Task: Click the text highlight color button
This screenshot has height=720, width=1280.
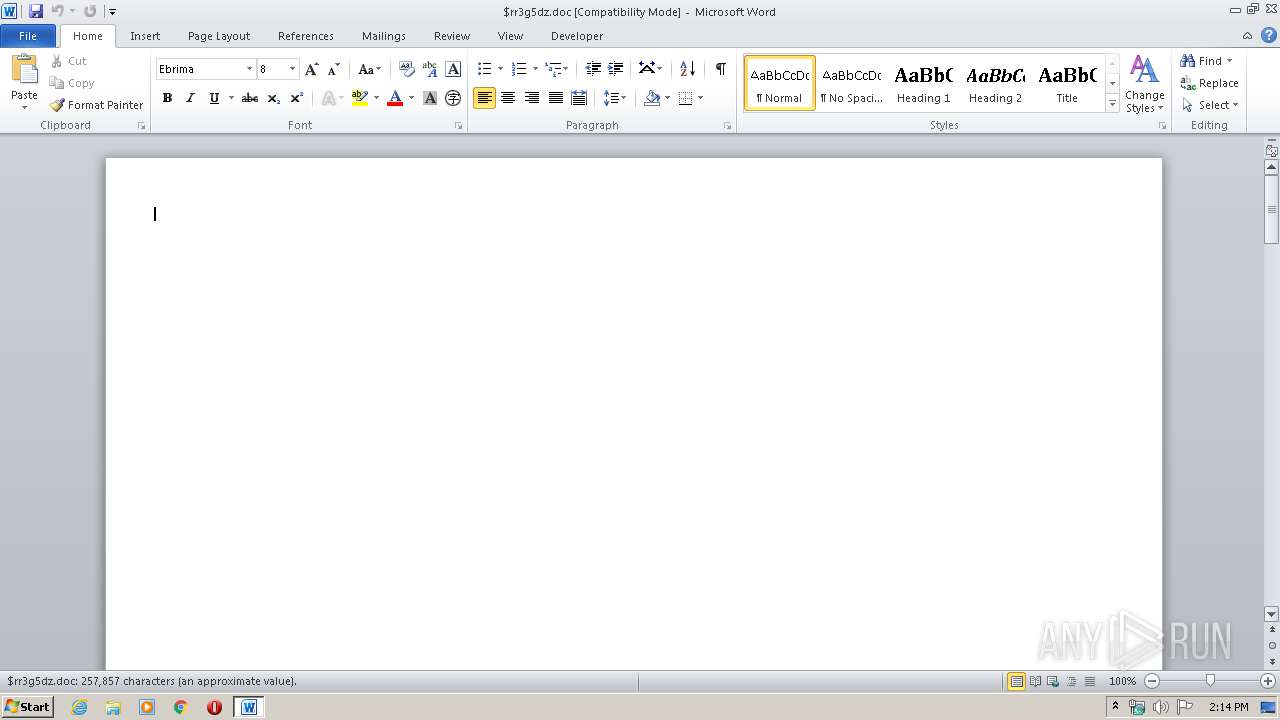Action: [360, 98]
